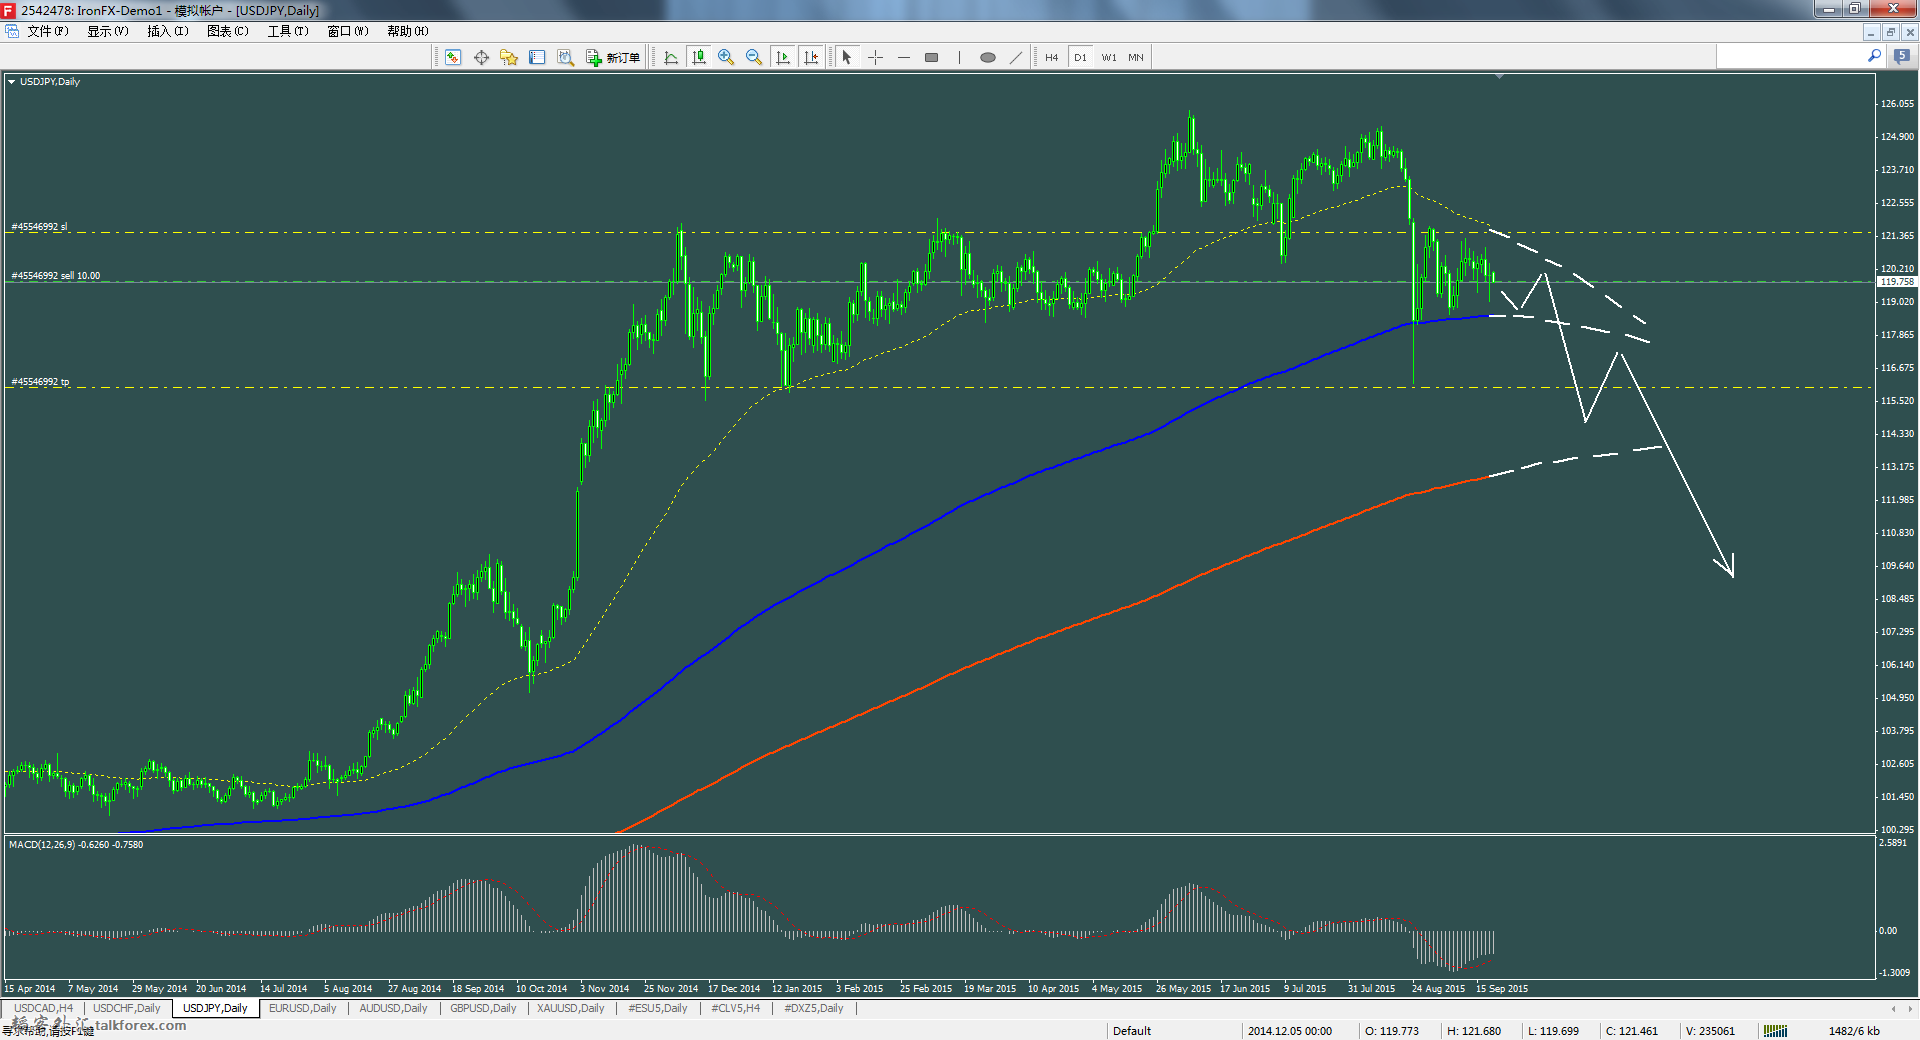
Task: Select the #45546992 sell 10.00 order label
Action: click(x=56, y=276)
